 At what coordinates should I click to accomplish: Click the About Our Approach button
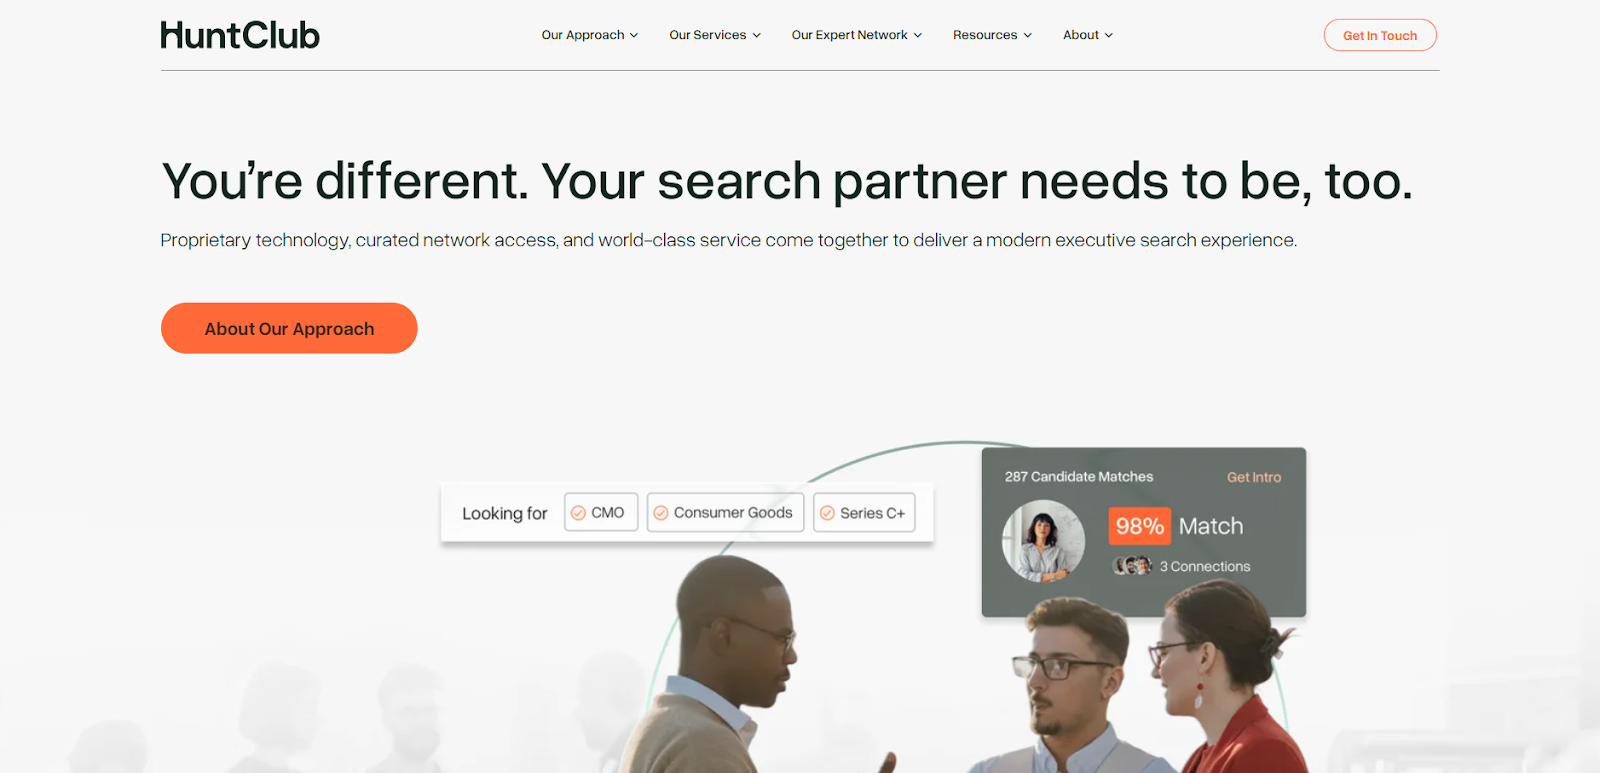[x=289, y=328]
